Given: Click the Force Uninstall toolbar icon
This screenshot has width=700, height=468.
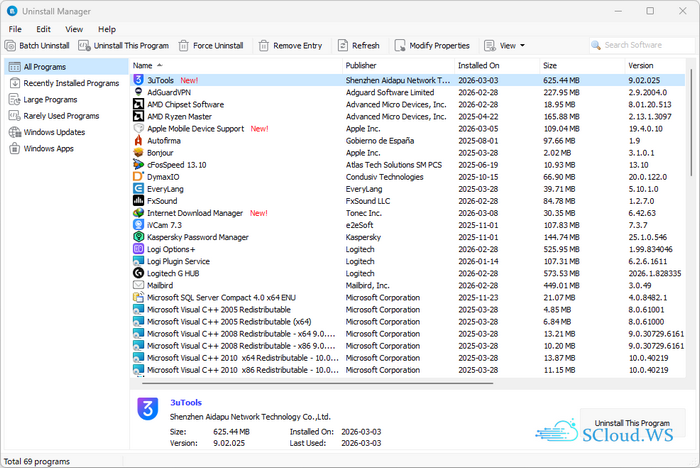Looking at the screenshot, I should tap(185, 45).
